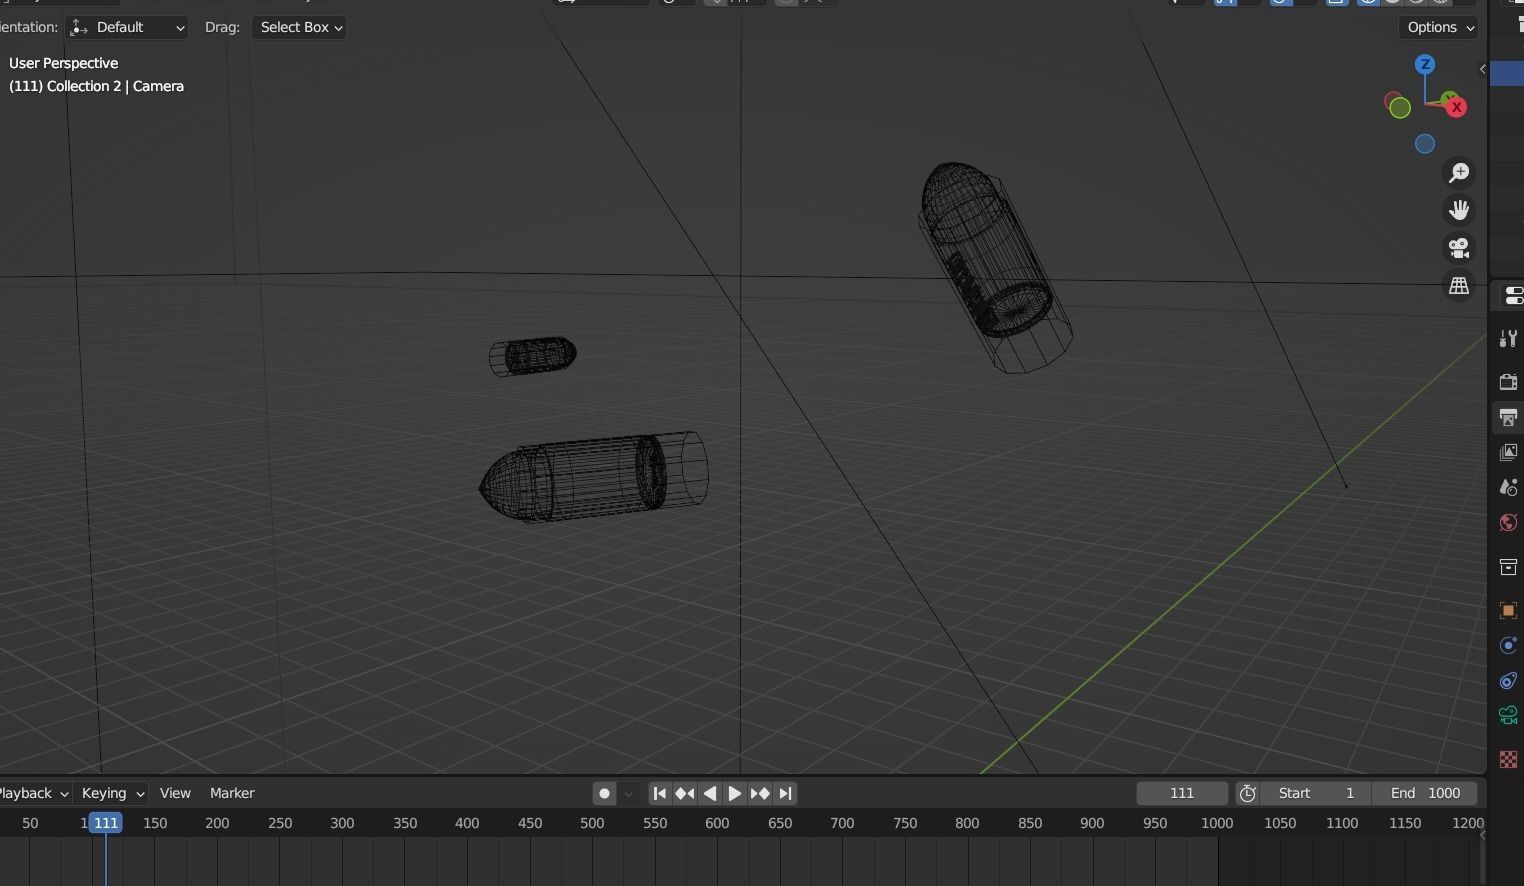
Task: Open the Object Constraints properties tab
Action: pyautogui.click(x=1508, y=681)
